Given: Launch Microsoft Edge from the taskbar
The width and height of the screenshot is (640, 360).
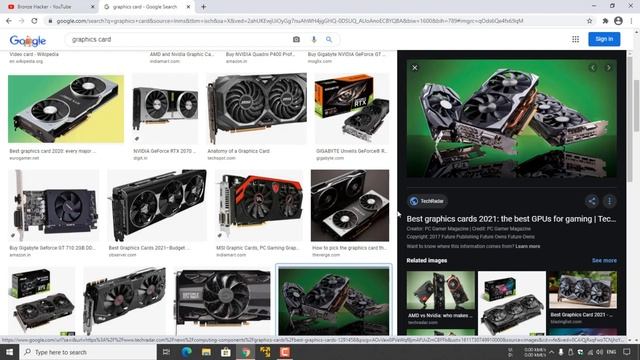Looking at the screenshot, I should pos(187,352).
